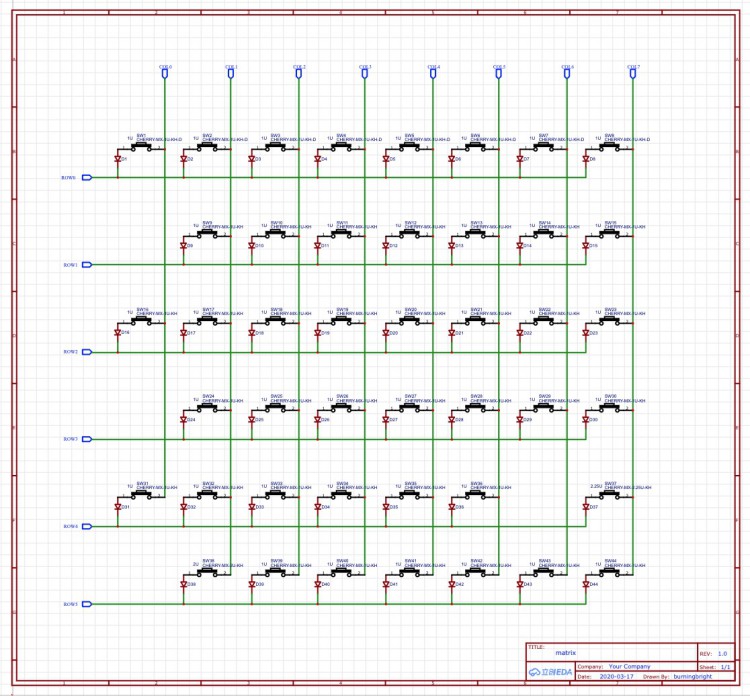Click diode D1 symbol

(x=118, y=159)
